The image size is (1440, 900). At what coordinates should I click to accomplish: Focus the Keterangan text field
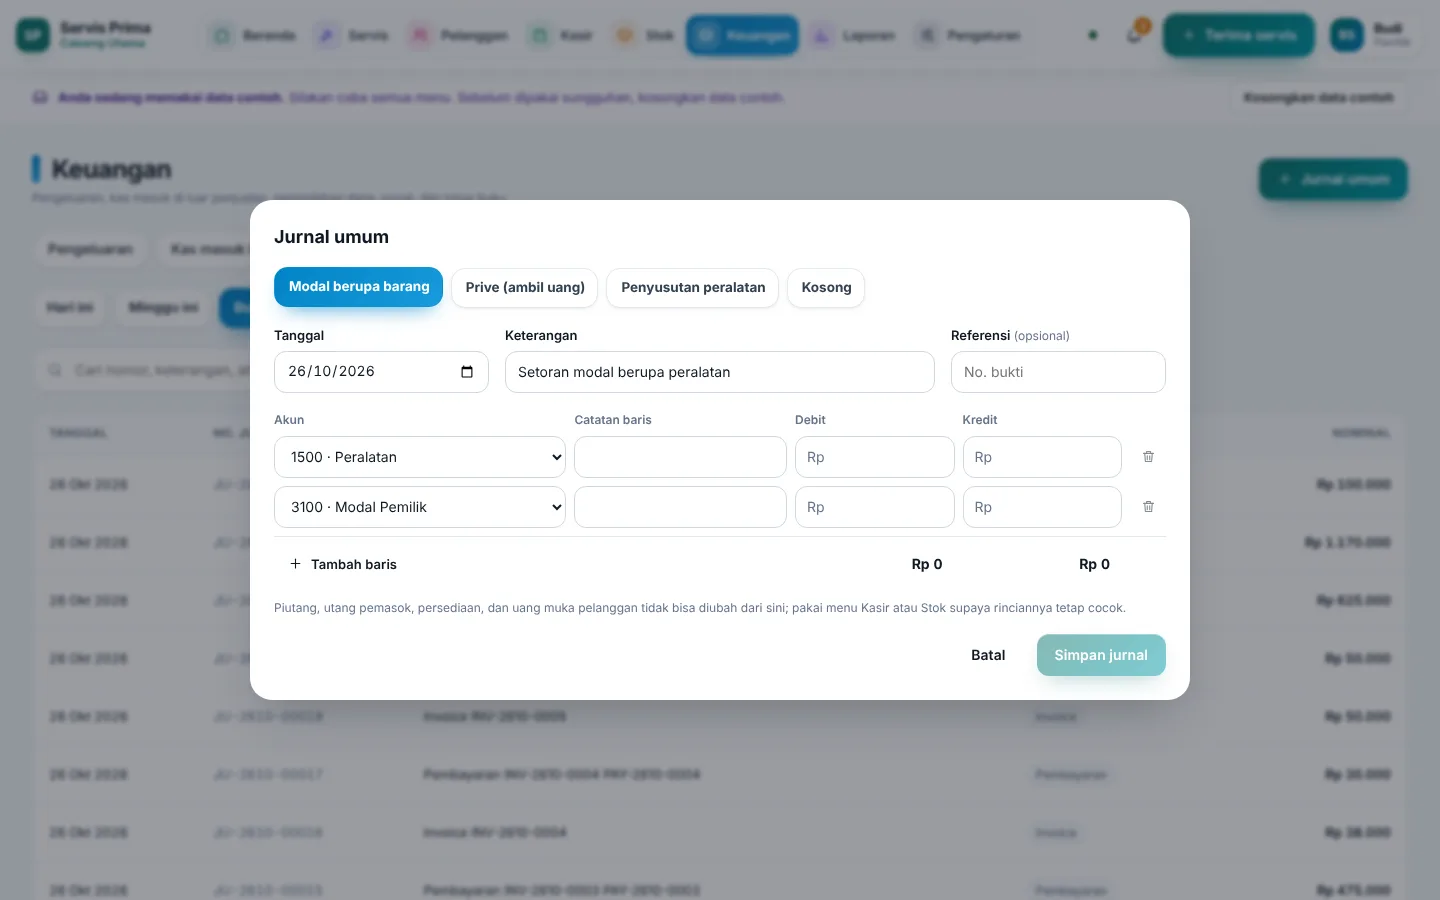[x=720, y=372]
